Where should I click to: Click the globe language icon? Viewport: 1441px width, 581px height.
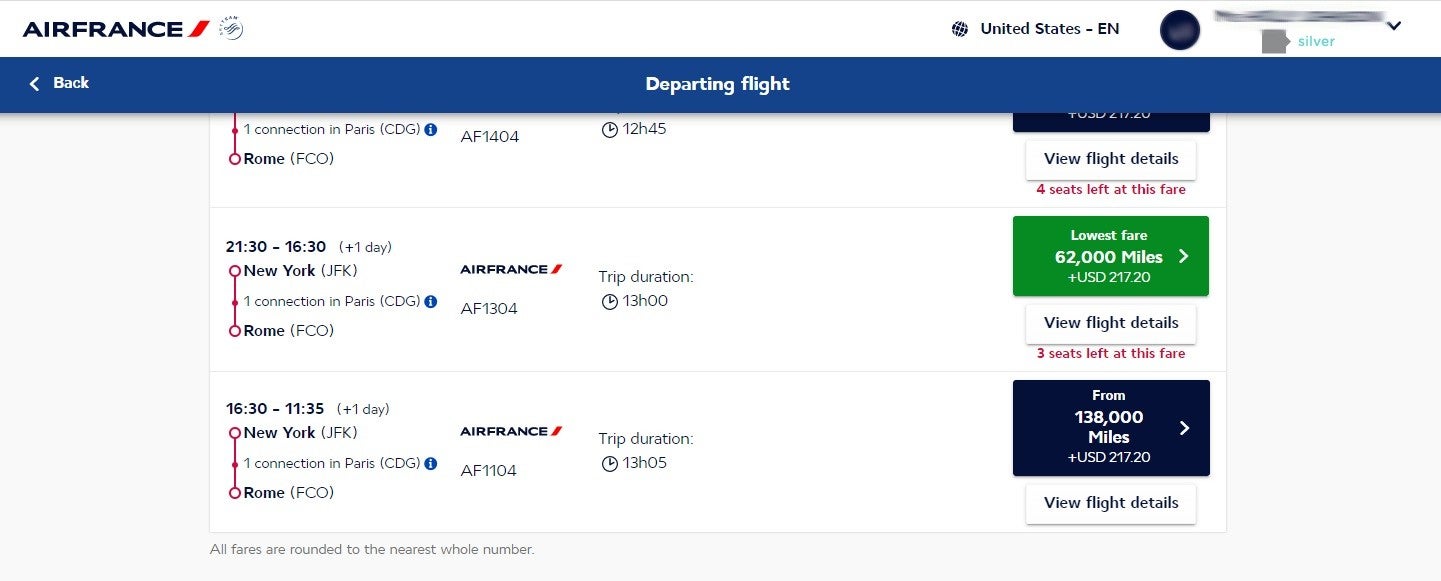point(960,29)
